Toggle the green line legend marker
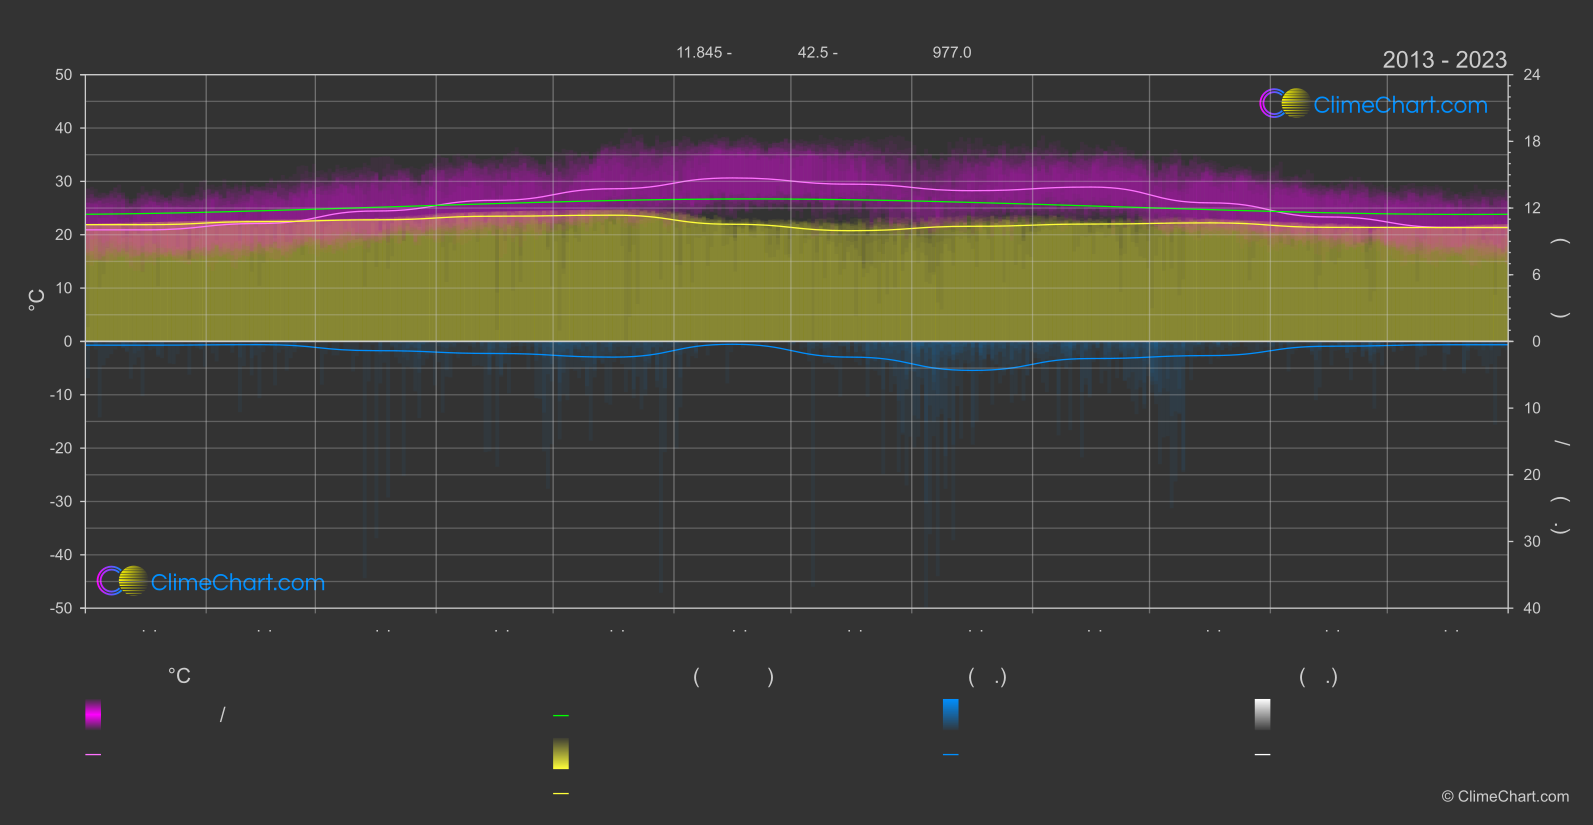Image resolution: width=1593 pixels, height=825 pixels. (x=561, y=716)
